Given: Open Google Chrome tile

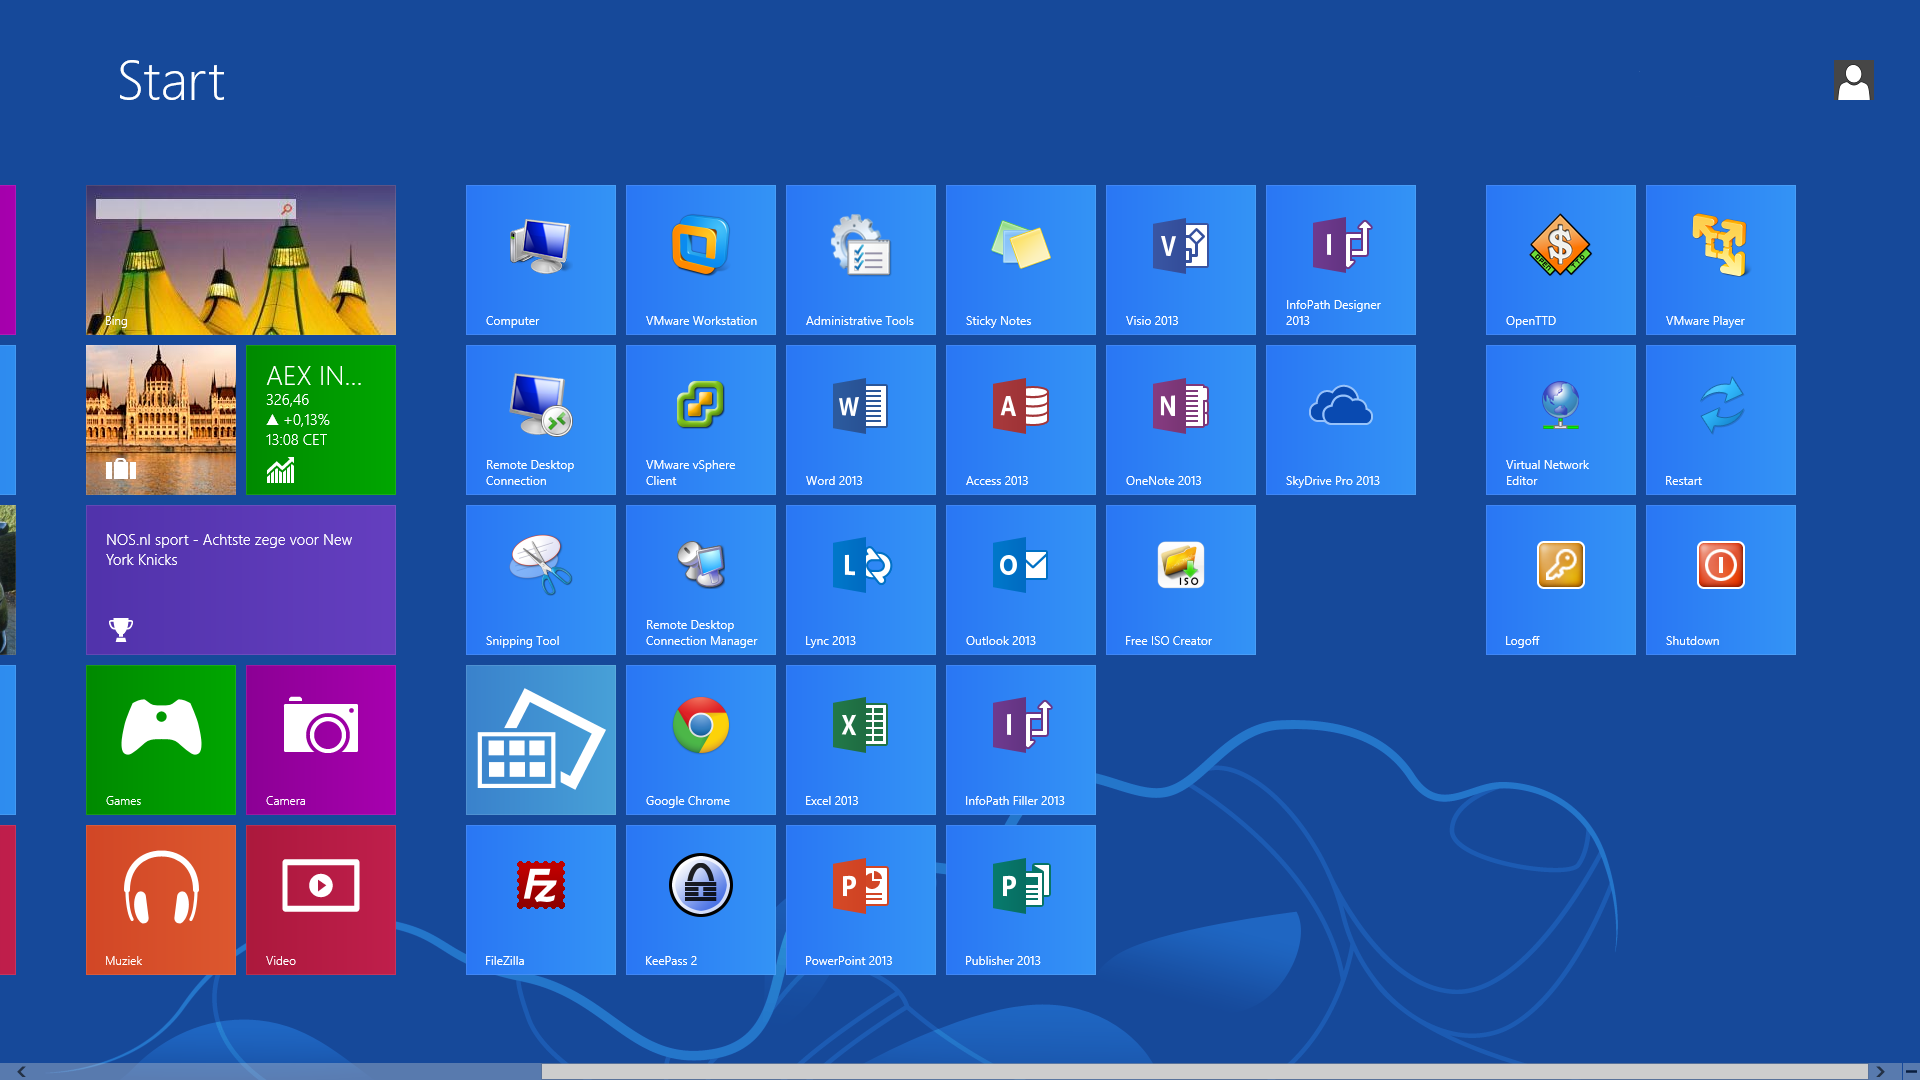Looking at the screenshot, I should (x=700, y=739).
